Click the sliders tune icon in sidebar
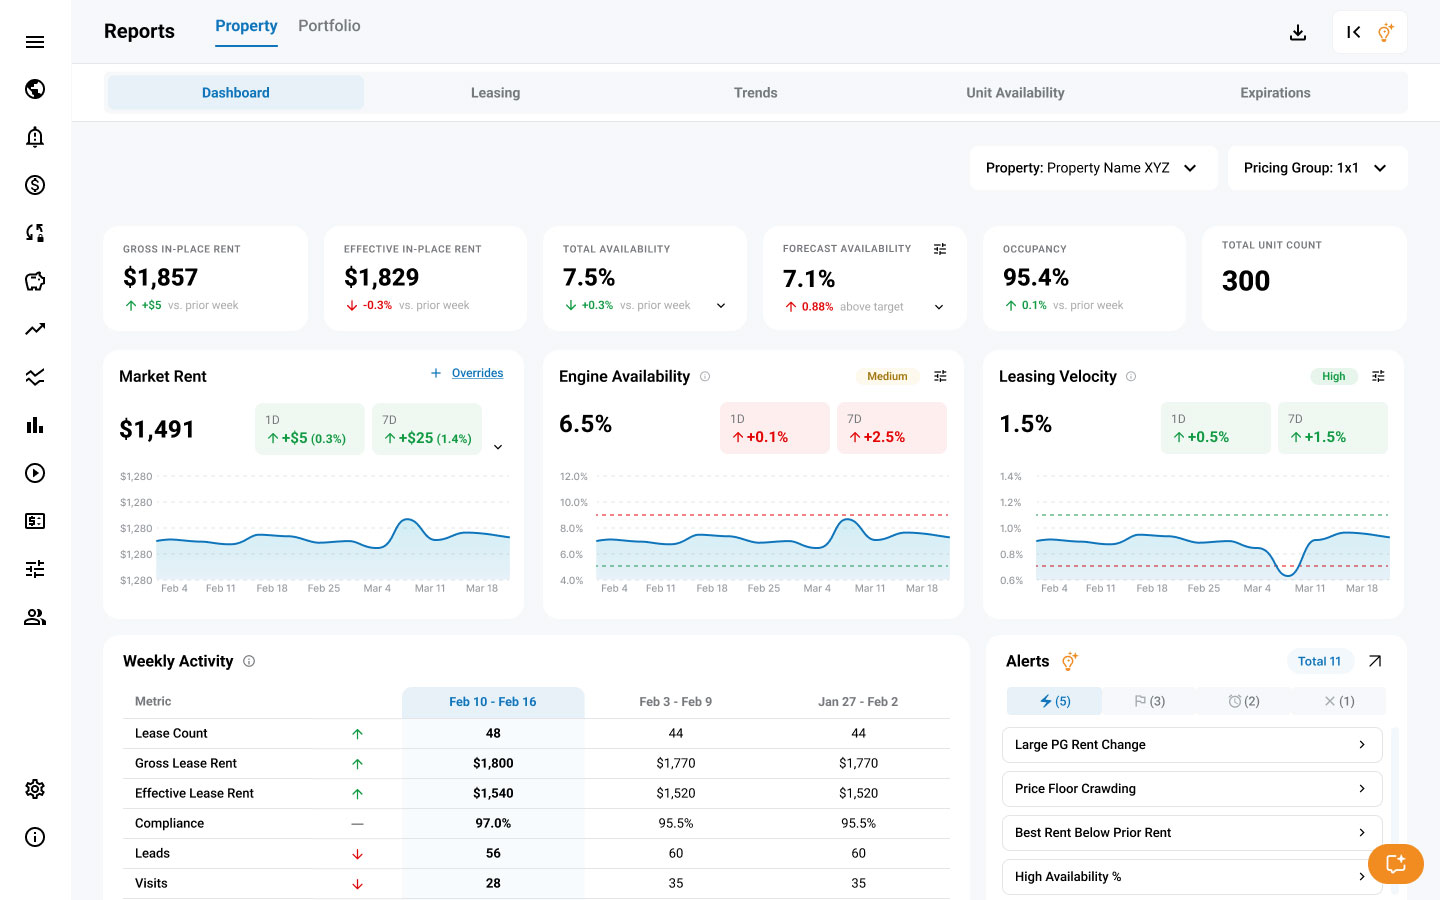Image resolution: width=1440 pixels, height=900 pixels. [35, 569]
